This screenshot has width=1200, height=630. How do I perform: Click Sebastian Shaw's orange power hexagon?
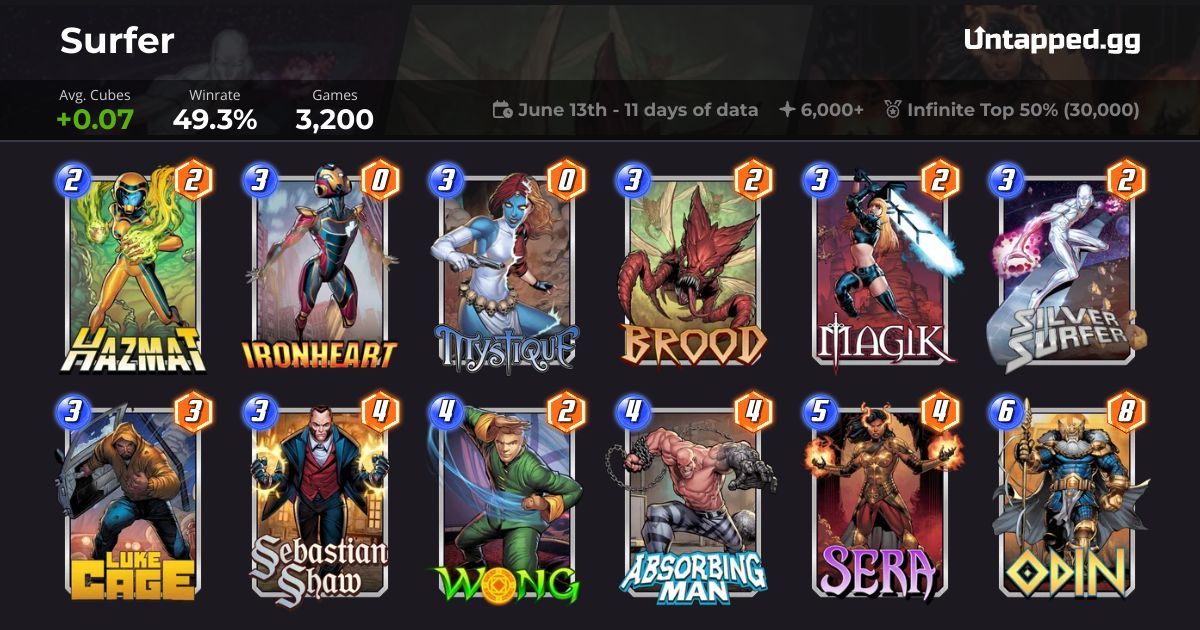380,411
